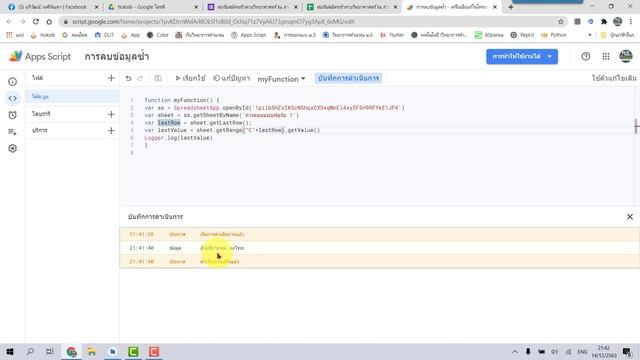Open Chrome from the taskbar
The height and width of the screenshot is (360, 640).
(x=71, y=351)
